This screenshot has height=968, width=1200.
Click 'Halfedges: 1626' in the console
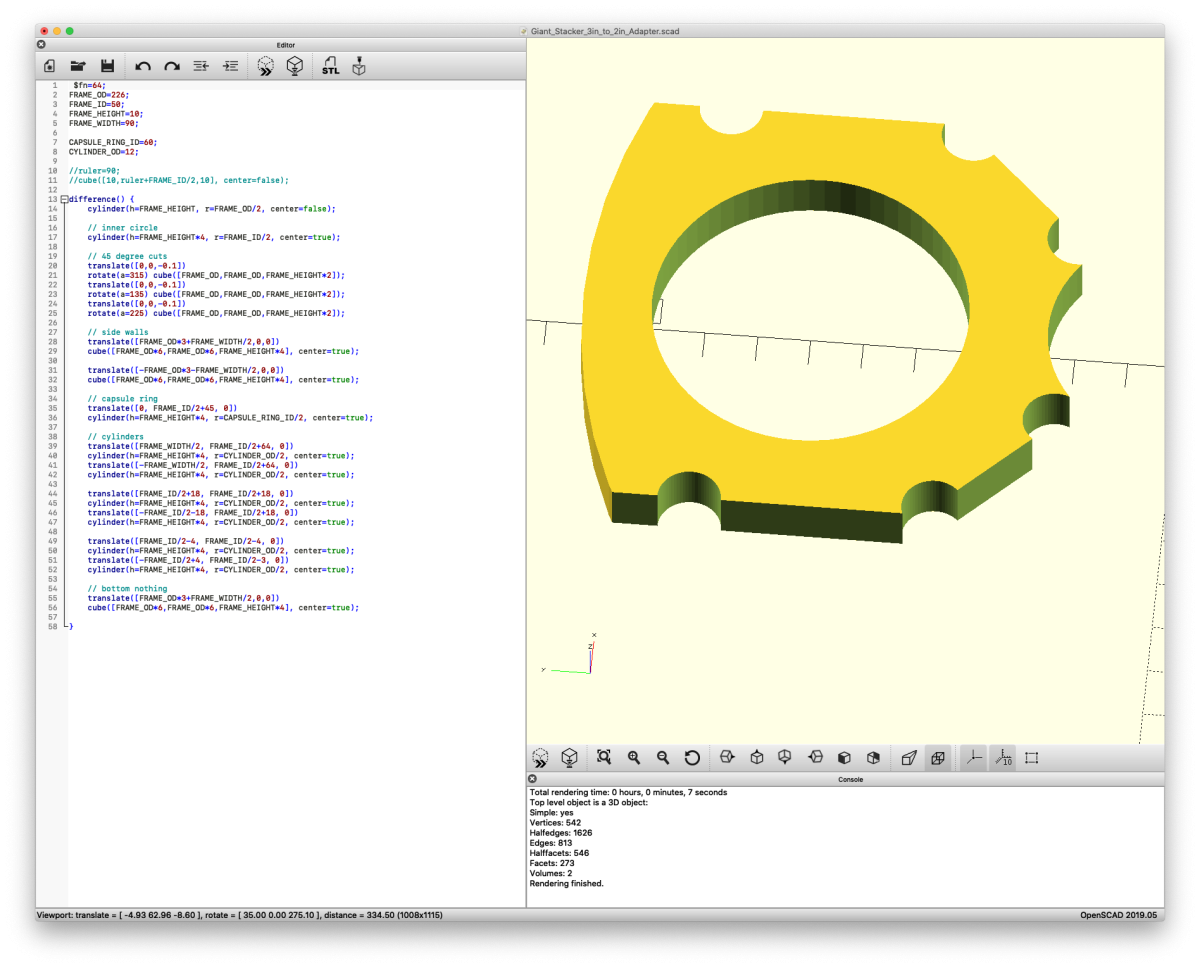coord(561,832)
